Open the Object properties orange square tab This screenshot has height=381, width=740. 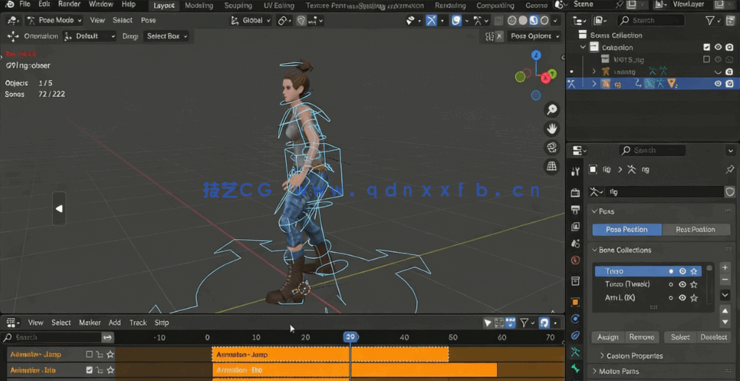click(575, 302)
